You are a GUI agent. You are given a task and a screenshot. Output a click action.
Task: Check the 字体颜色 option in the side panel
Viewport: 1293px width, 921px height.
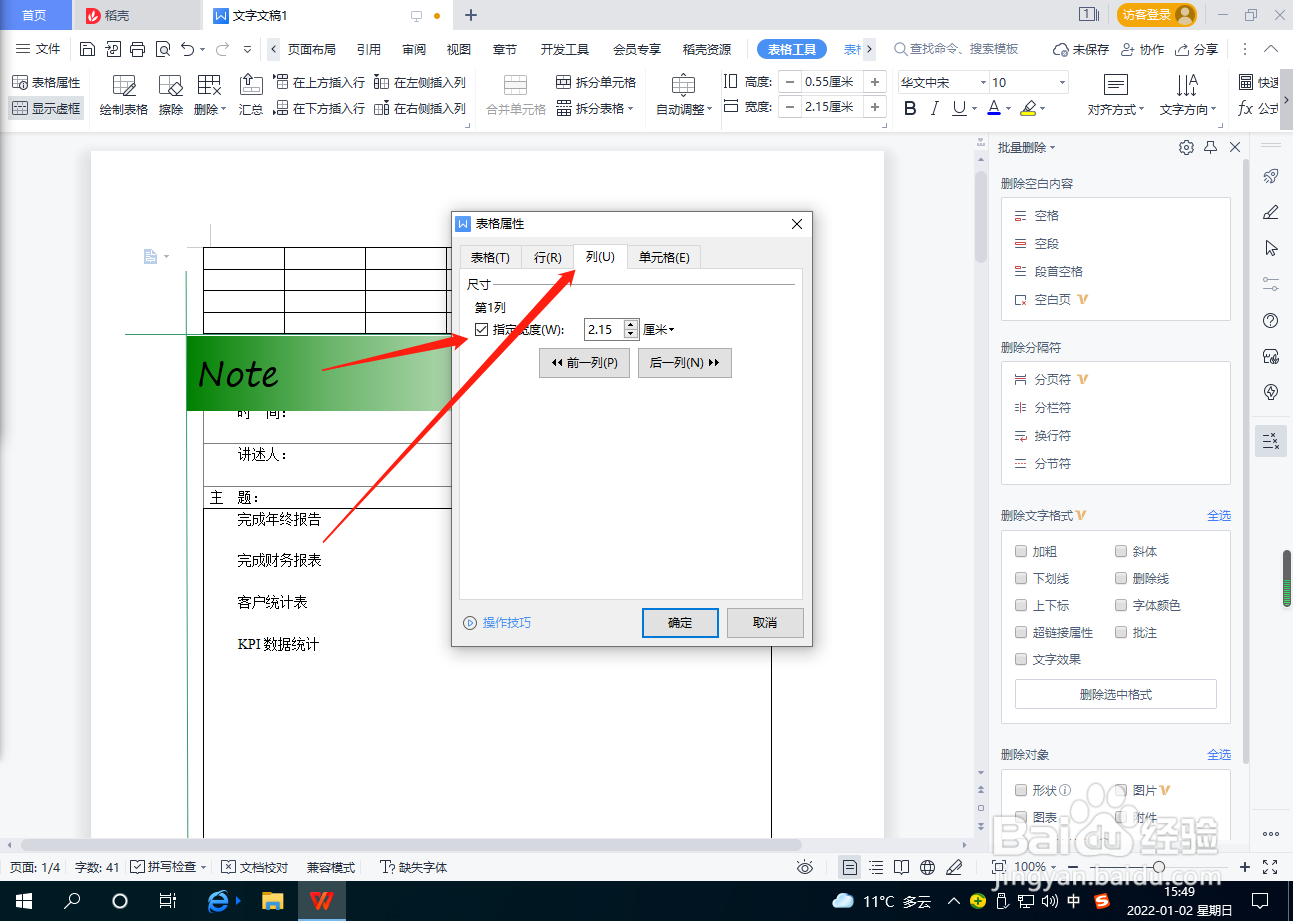tap(1121, 605)
